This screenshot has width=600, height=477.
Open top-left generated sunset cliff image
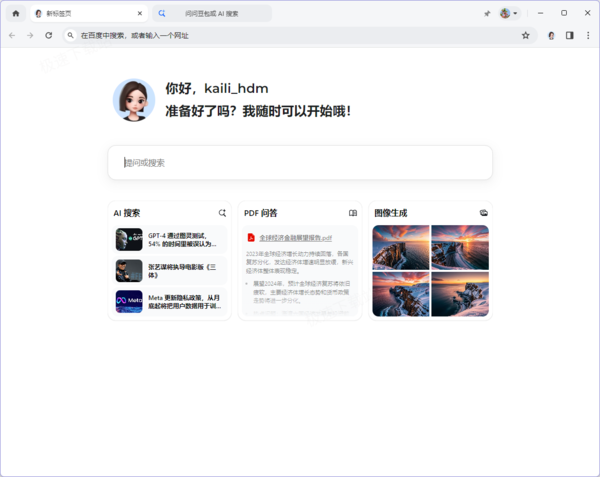click(x=401, y=247)
